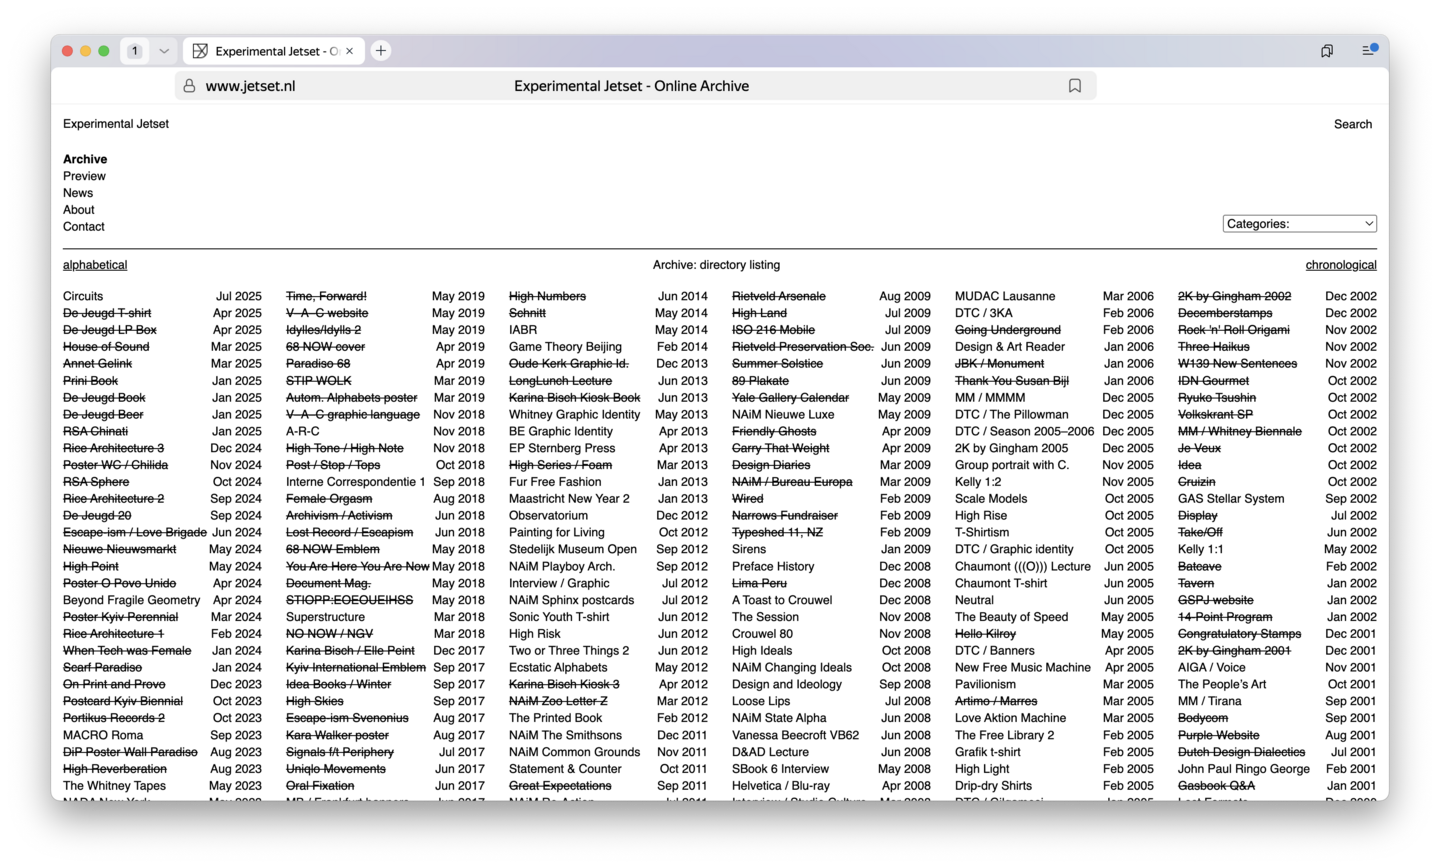The width and height of the screenshot is (1440, 868).
Task: View the Crouwel 80 entry
Action: [762, 634]
